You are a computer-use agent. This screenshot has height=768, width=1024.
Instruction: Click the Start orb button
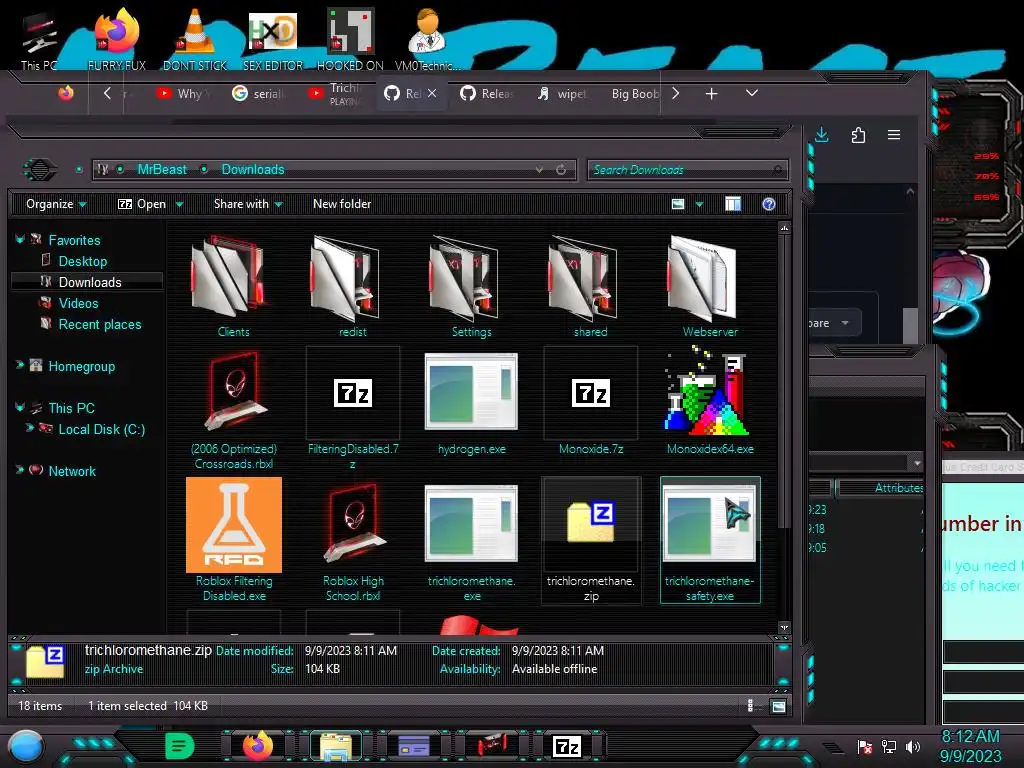tap(26, 747)
